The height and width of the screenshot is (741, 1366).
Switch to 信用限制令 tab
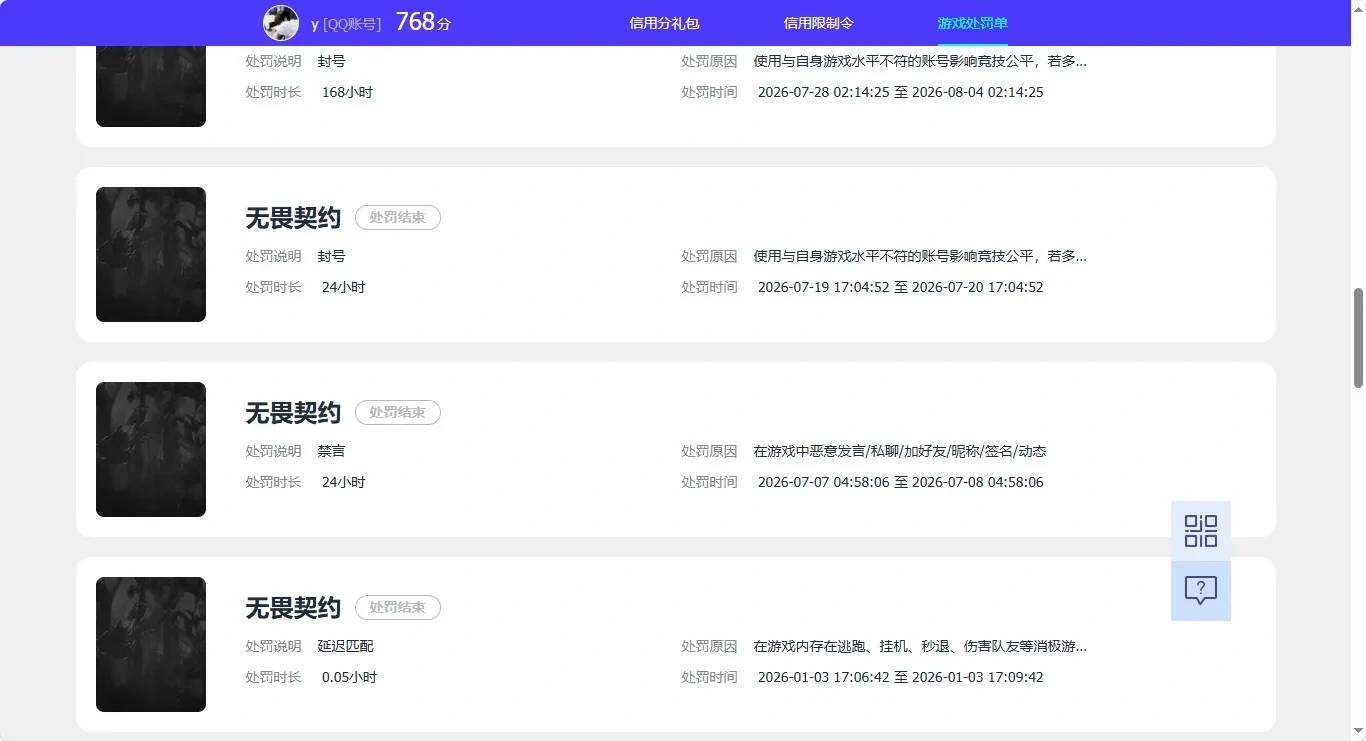[819, 23]
